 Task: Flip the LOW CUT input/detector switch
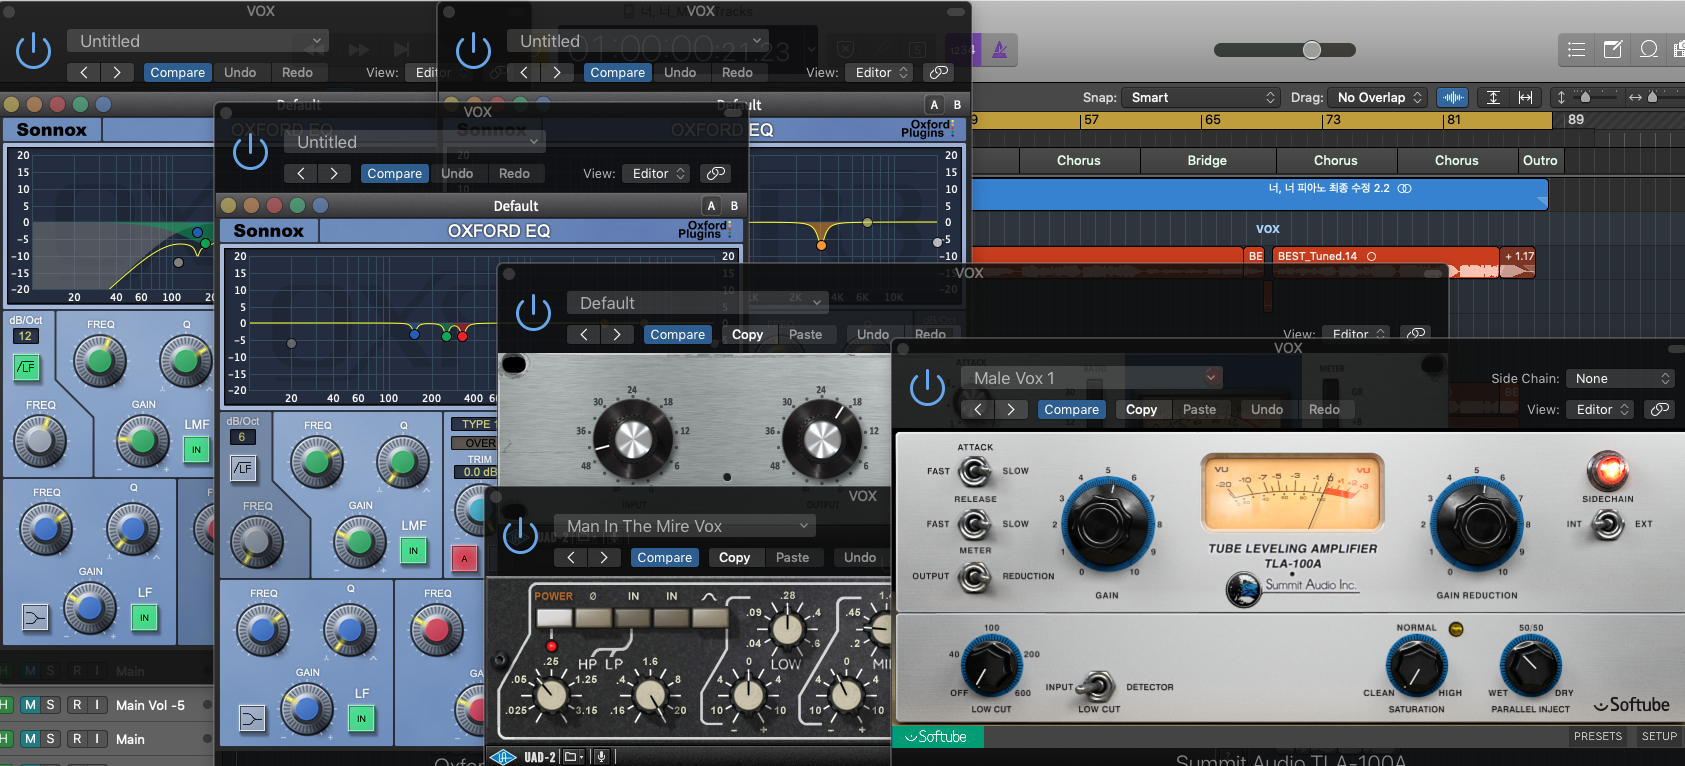click(1098, 685)
